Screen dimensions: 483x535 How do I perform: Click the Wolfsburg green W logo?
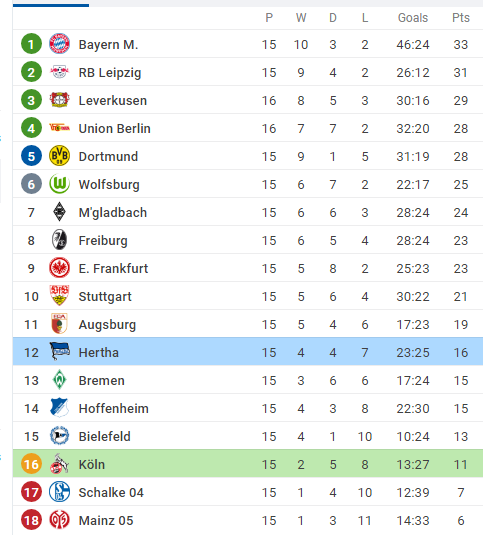click(x=59, y=184)
